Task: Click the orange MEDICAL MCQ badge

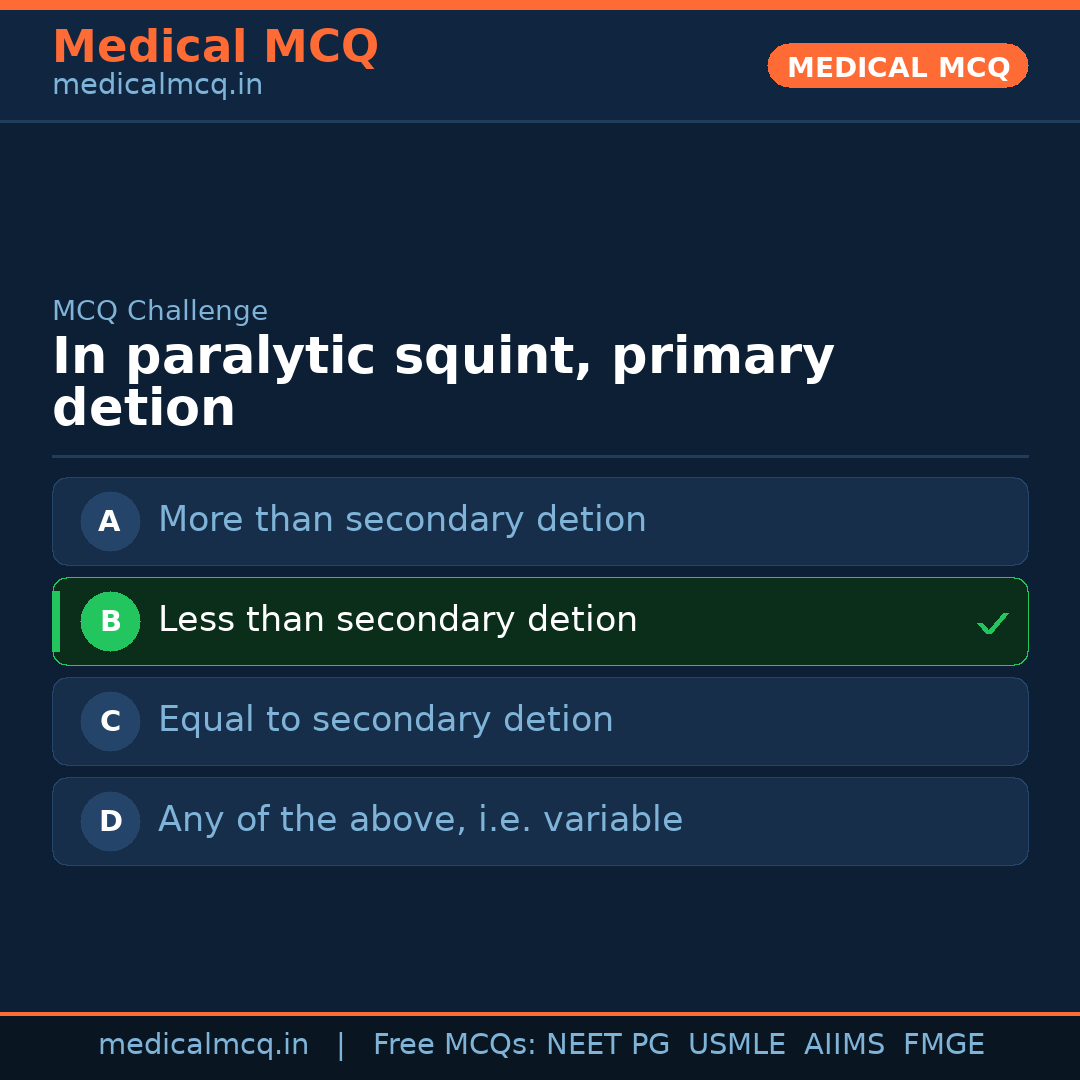Action: coord(897,66)
